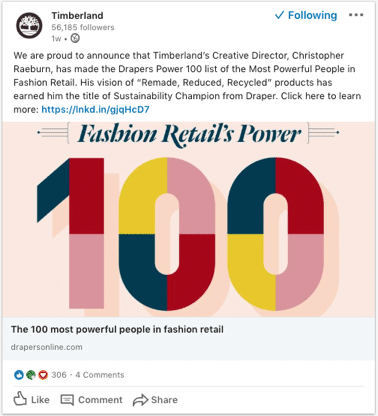Viewport: 378px width, 416px height.
Task: Click the Share button label
Action: [164, 400]
